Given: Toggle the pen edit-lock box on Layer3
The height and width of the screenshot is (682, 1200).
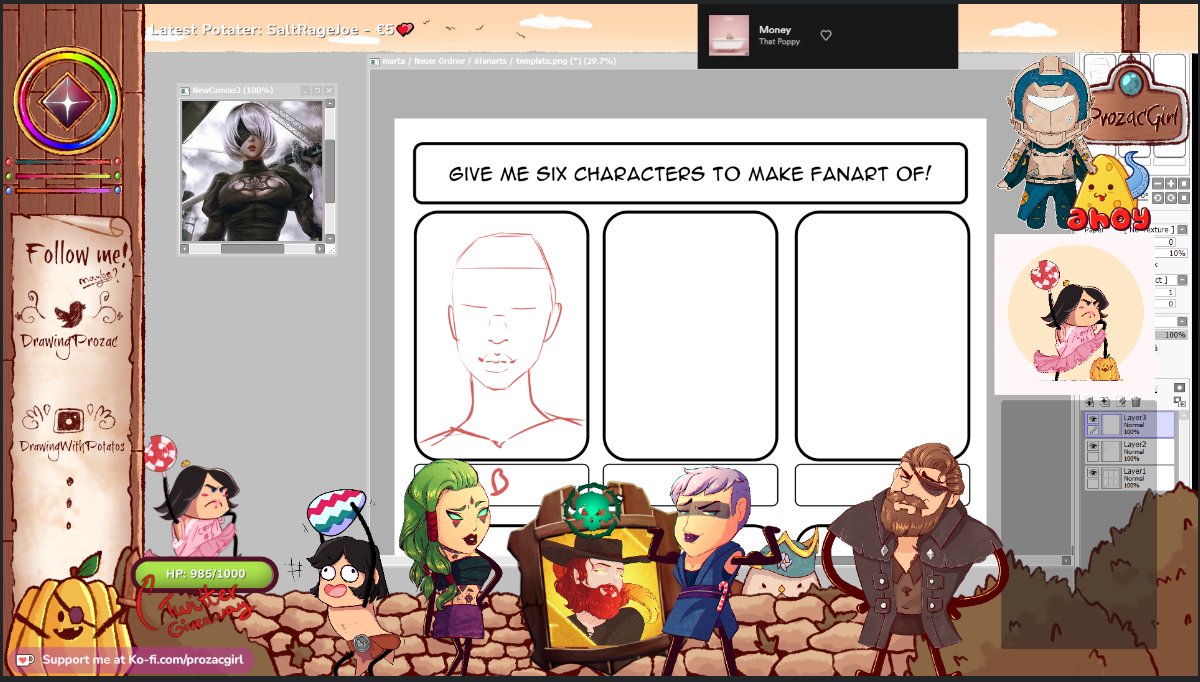Looking at the screenshot, I should 1093,430.
